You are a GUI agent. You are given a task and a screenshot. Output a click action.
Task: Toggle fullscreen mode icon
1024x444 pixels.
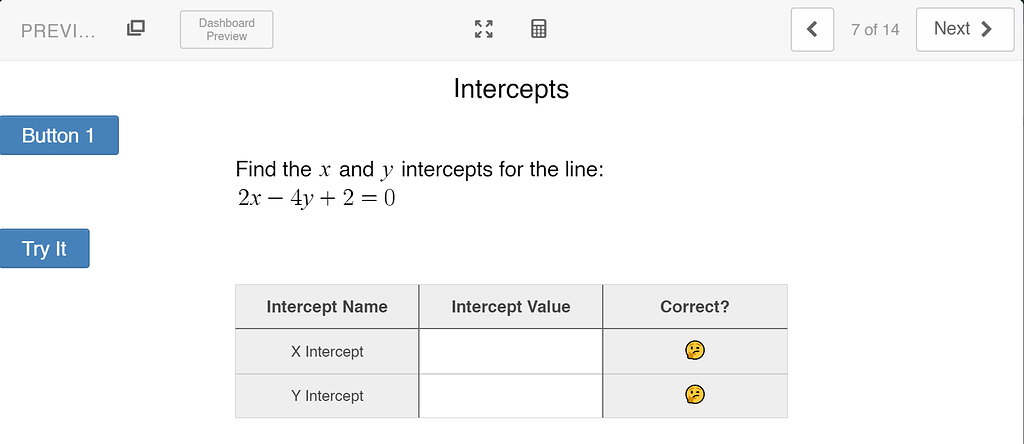coord(483,29)
